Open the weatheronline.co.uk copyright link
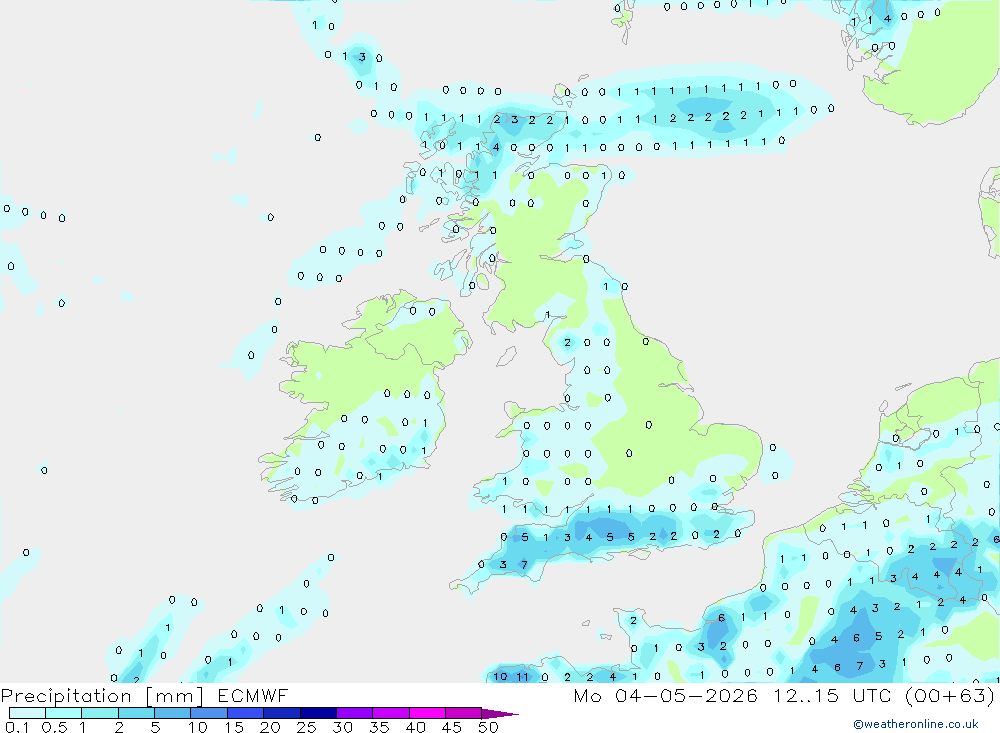Viewport: 1000px width, 733px height. click(x=916, y=724)
